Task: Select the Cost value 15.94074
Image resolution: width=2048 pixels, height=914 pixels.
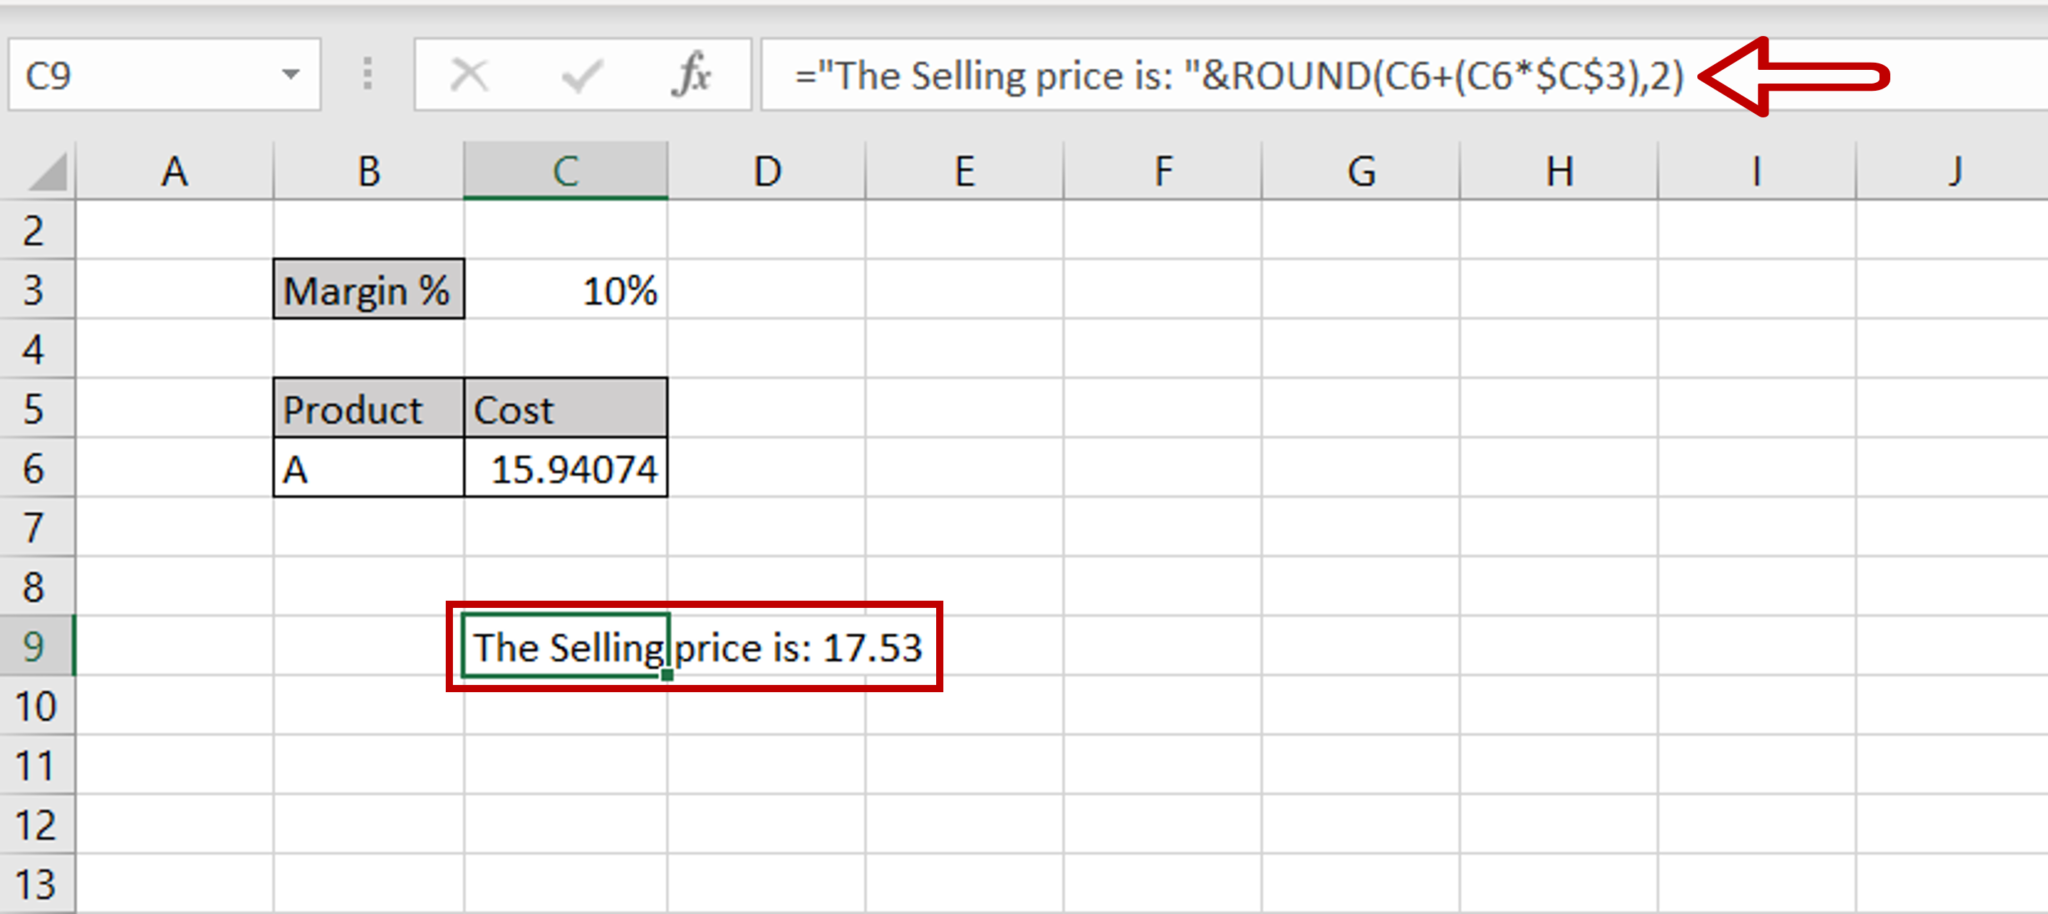Action: (x=565, y=467)
